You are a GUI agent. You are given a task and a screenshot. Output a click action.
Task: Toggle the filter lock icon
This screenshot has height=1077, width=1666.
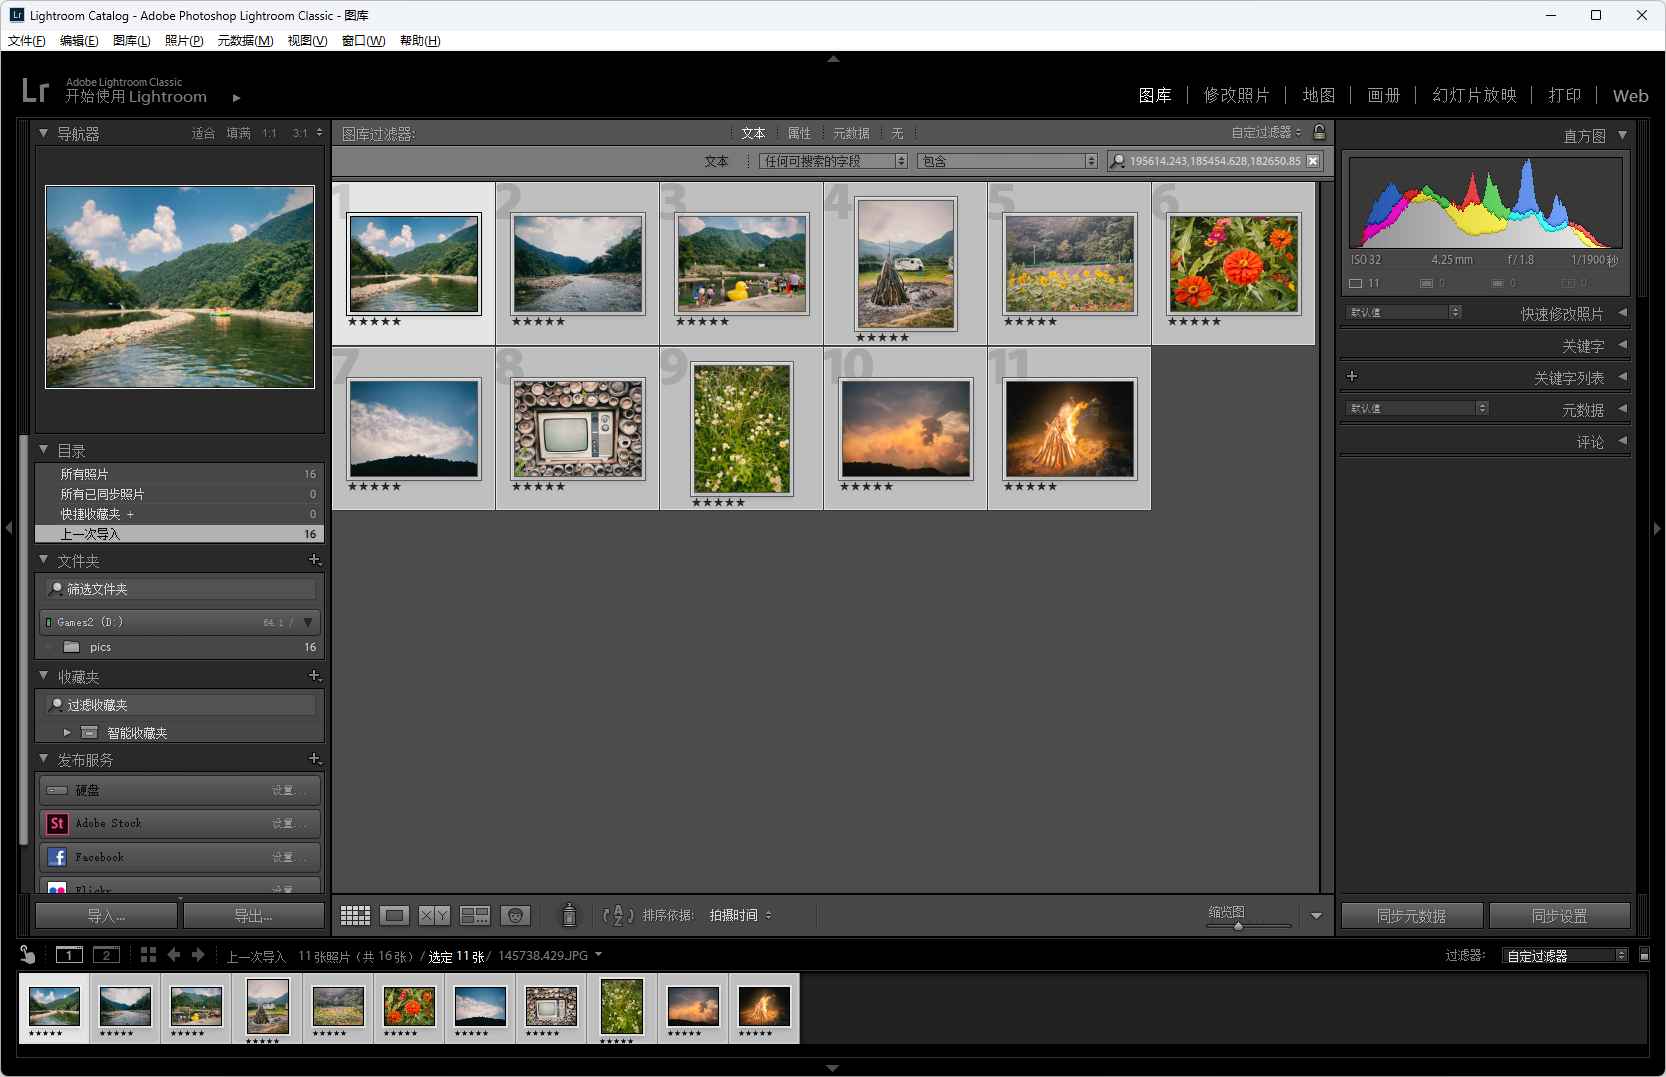pyautogui.click(x=1319, y=132)
